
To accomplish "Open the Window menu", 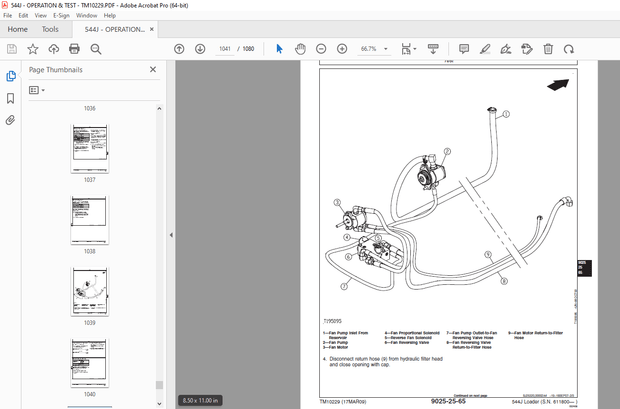I will coord(87,16).
